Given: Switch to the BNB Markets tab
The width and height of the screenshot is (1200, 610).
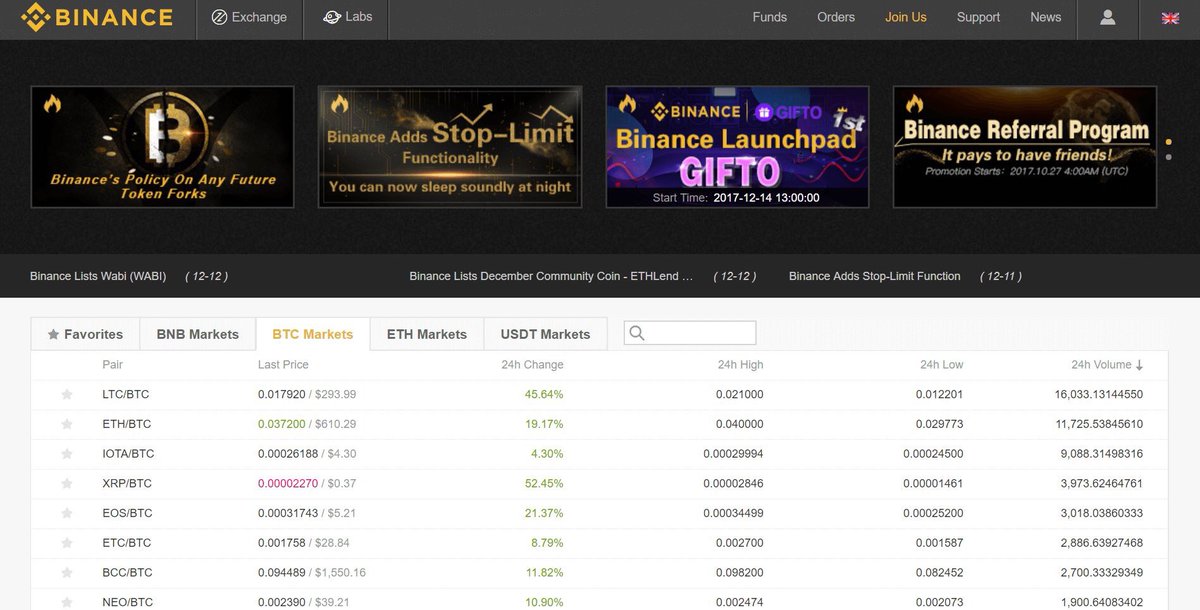Looking at the screenshot, I should click(198, 334).
